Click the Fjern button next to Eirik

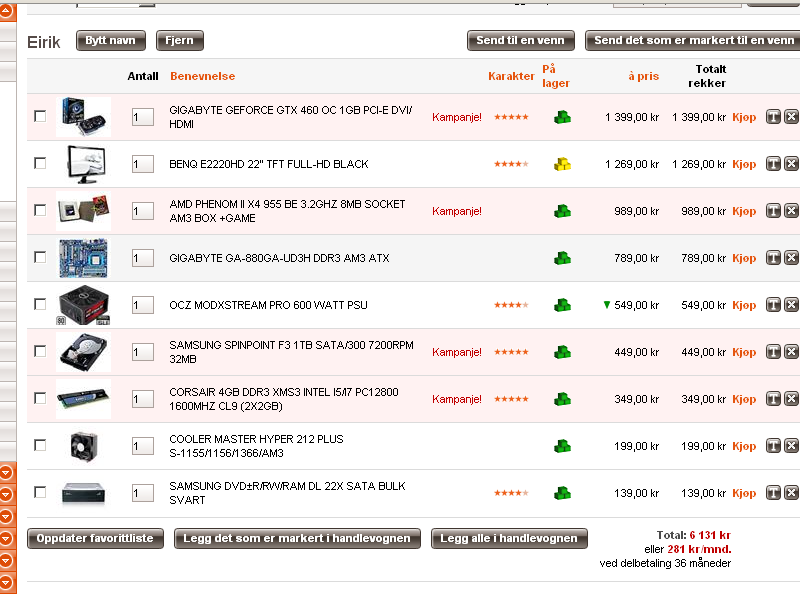click(x=180, y=40)
